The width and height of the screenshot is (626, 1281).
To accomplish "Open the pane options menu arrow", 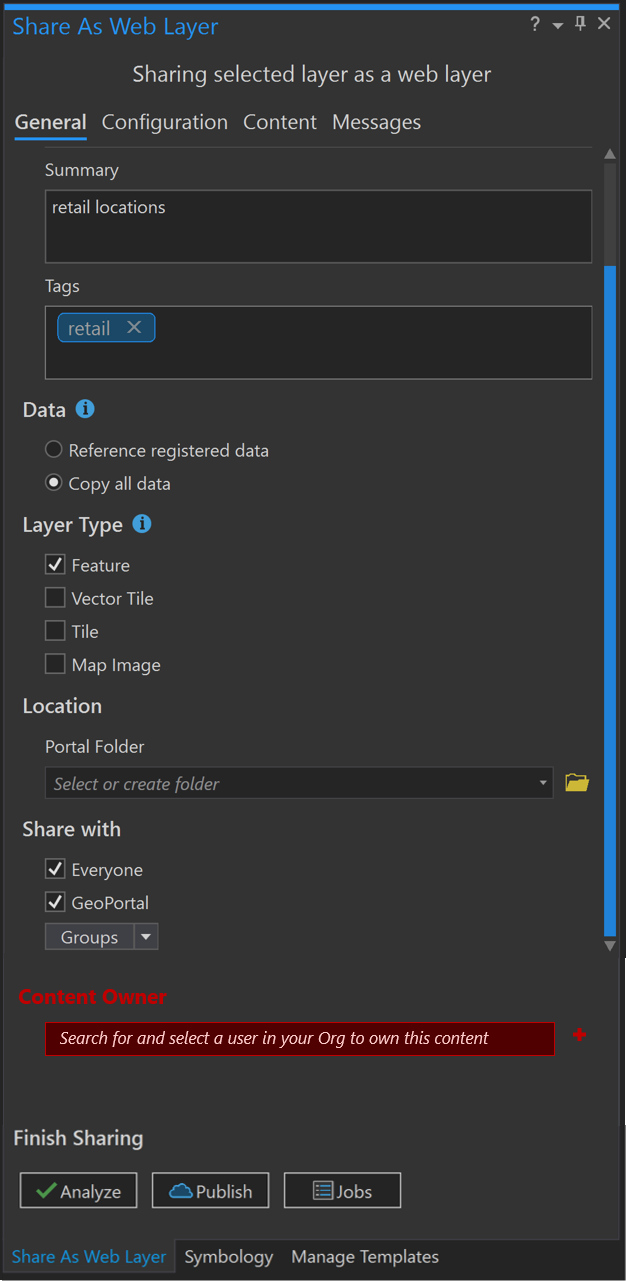I will pyautogui.click(x=558, y=26).
